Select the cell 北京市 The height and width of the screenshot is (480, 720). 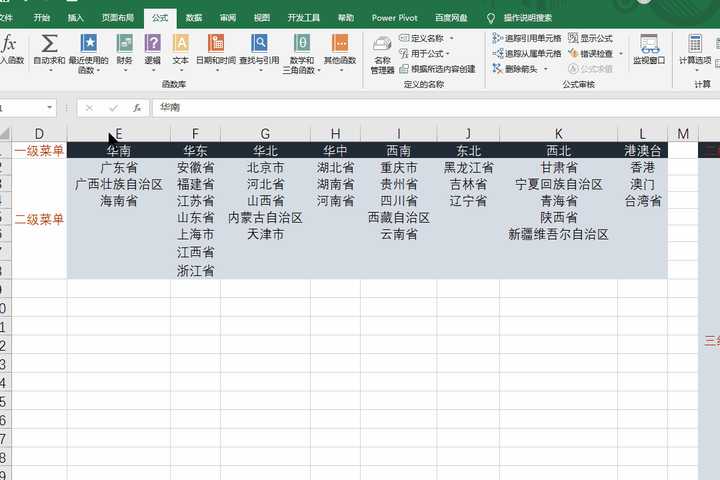265,168
